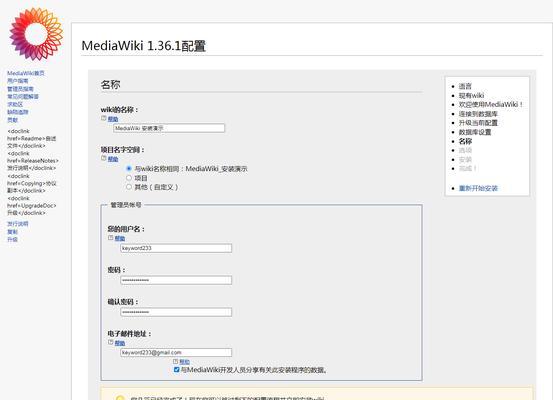Open MediaWiki首页 sidebar link

coord(26,73)
